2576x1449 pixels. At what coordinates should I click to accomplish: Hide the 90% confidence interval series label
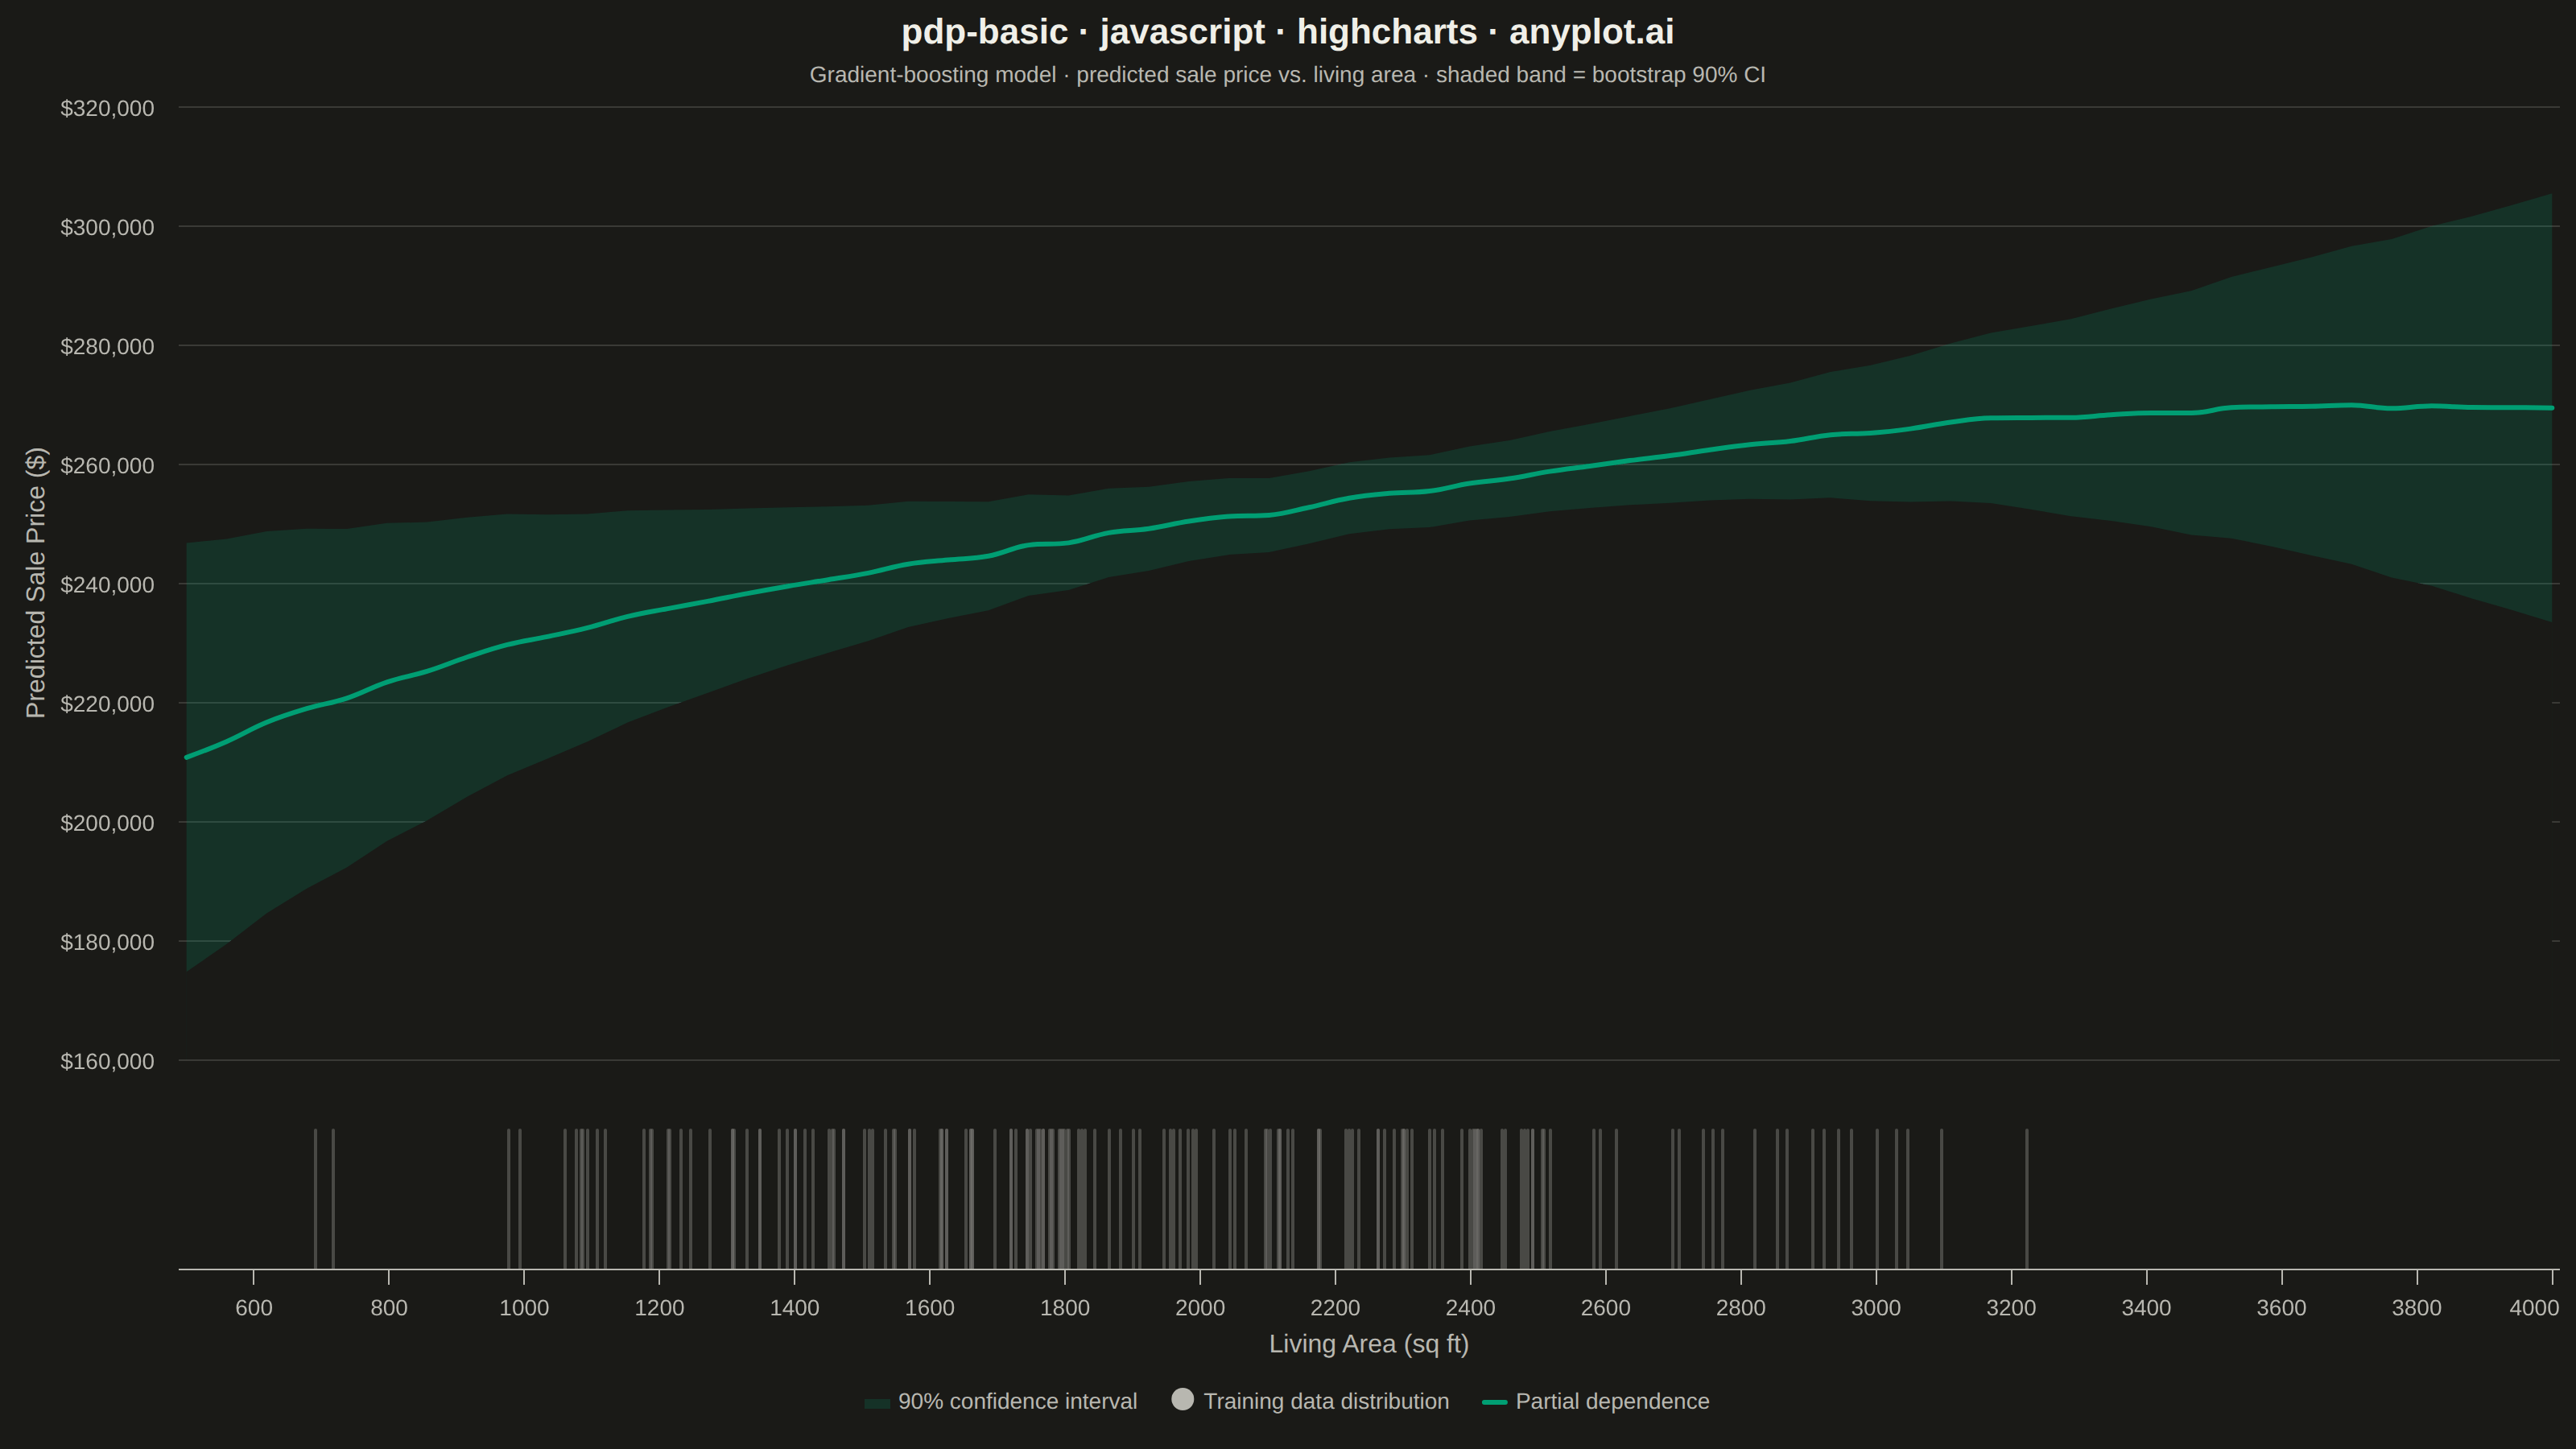coord(1017,1401)
